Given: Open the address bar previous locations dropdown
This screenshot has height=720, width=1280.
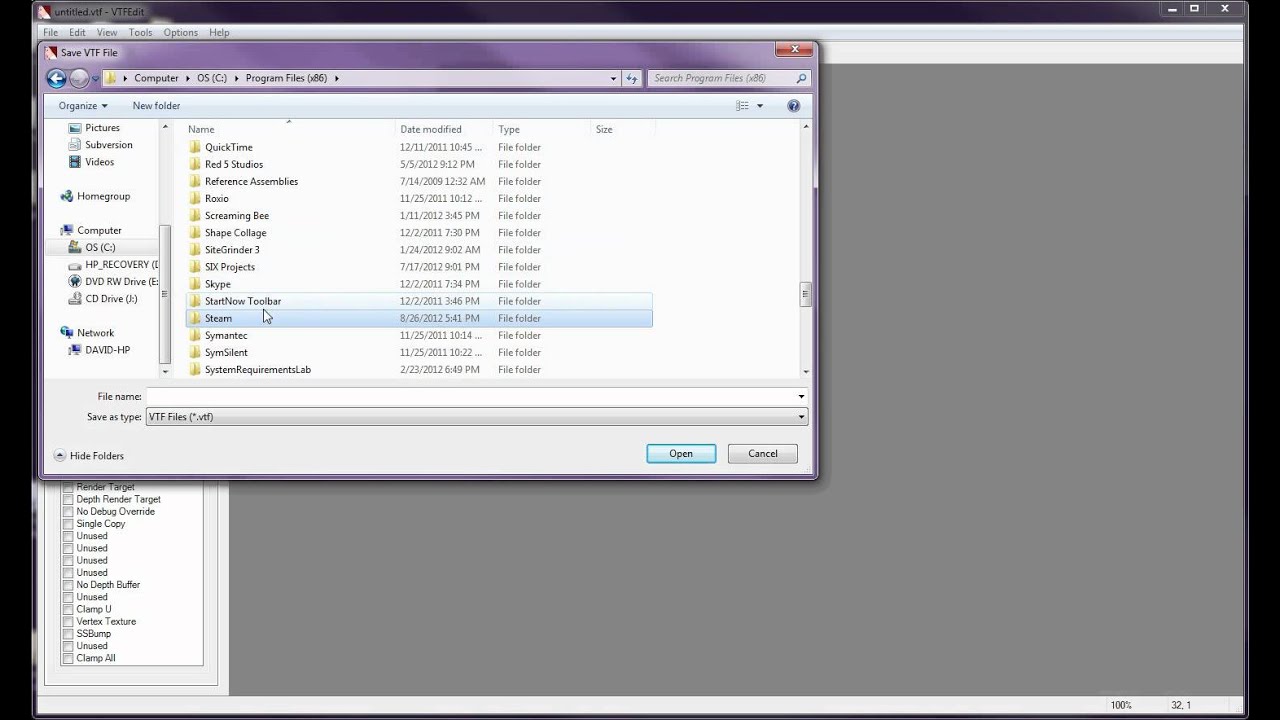Looking at the screenshot, I should click(613, 78).
